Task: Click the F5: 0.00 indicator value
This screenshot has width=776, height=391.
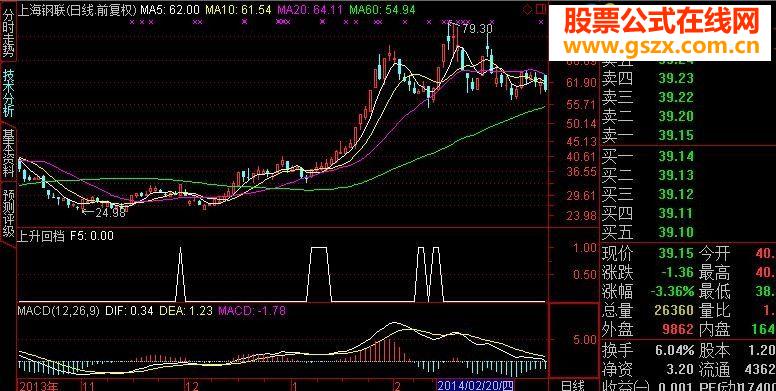Action: (92, 236)
